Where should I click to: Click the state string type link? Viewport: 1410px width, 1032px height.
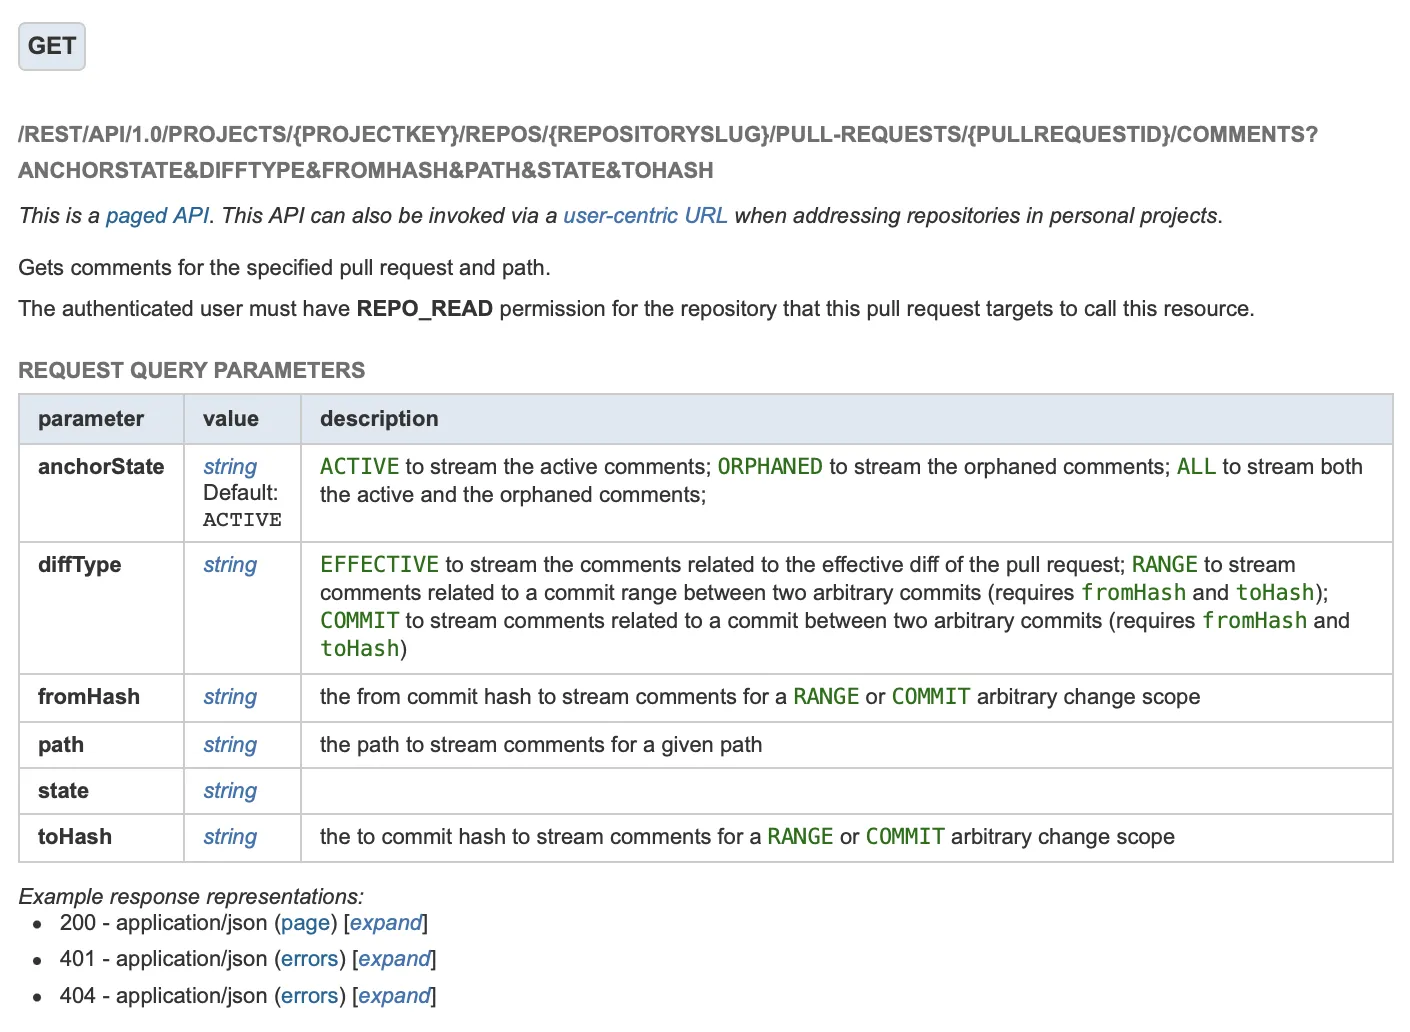[230, 791]
